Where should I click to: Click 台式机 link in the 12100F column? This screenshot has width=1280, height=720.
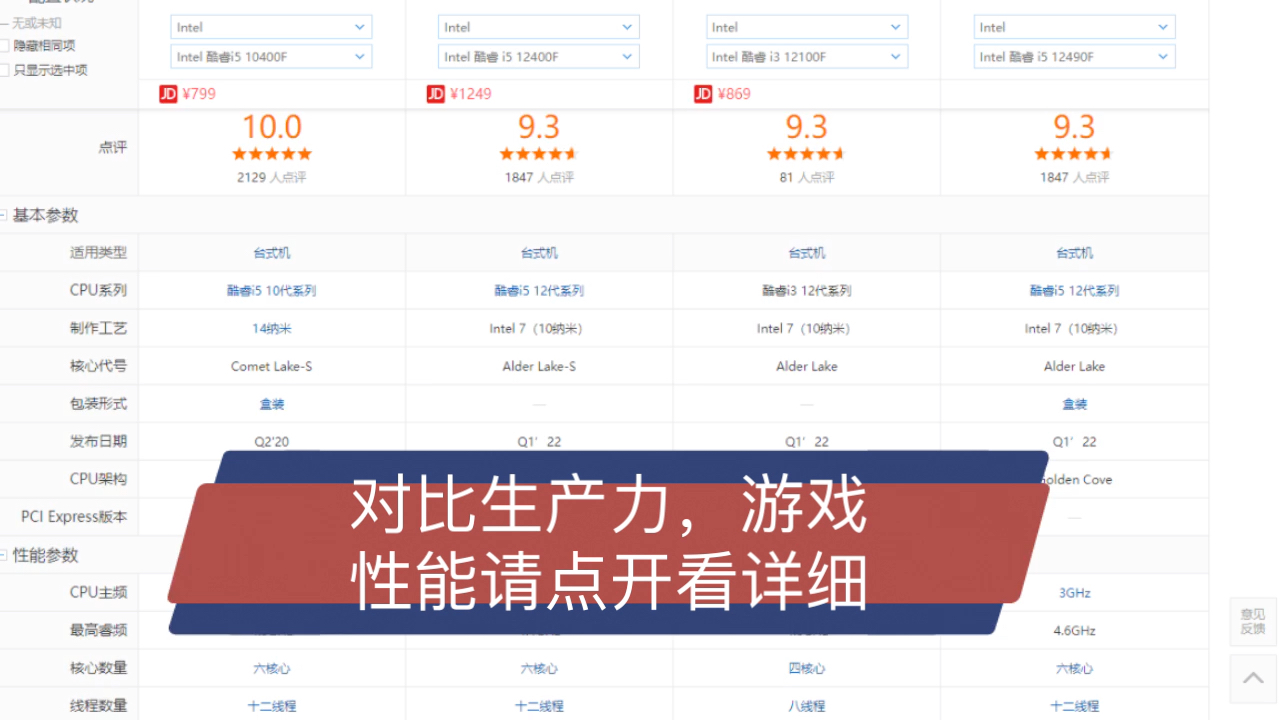coord(806,253)
